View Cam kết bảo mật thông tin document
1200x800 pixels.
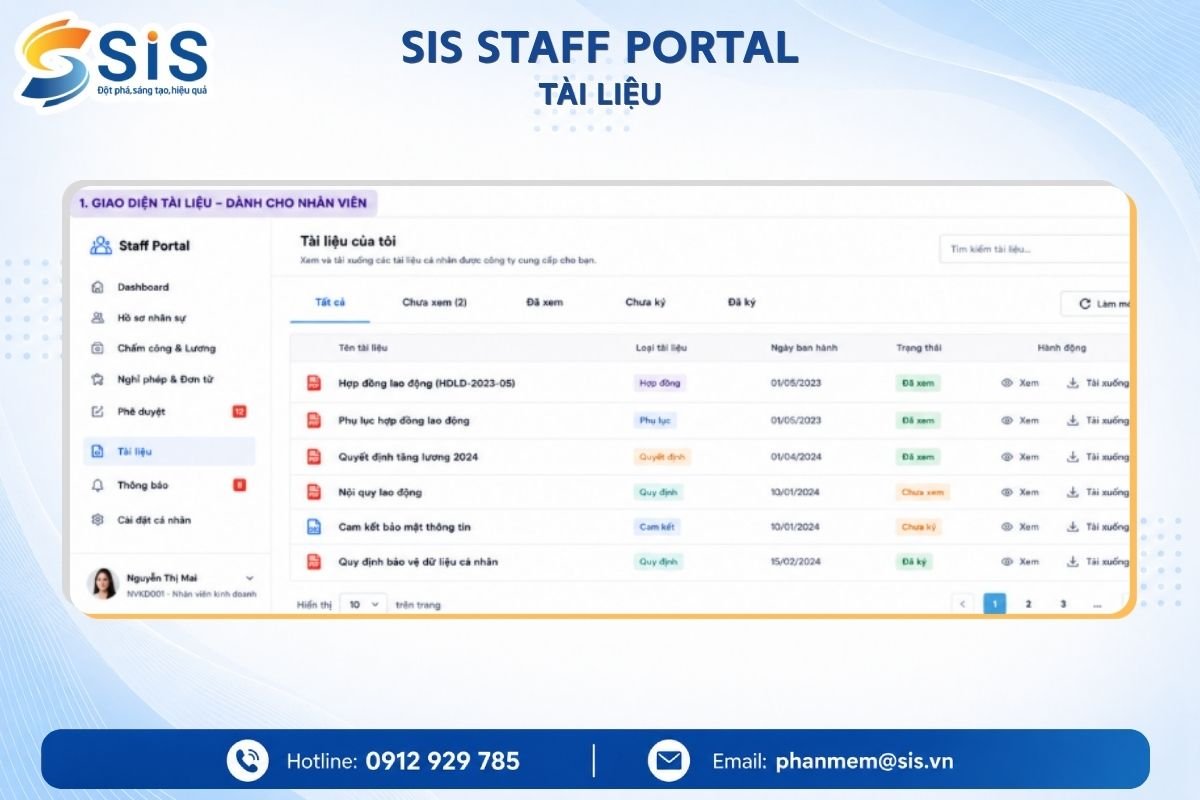[1020, 527]
